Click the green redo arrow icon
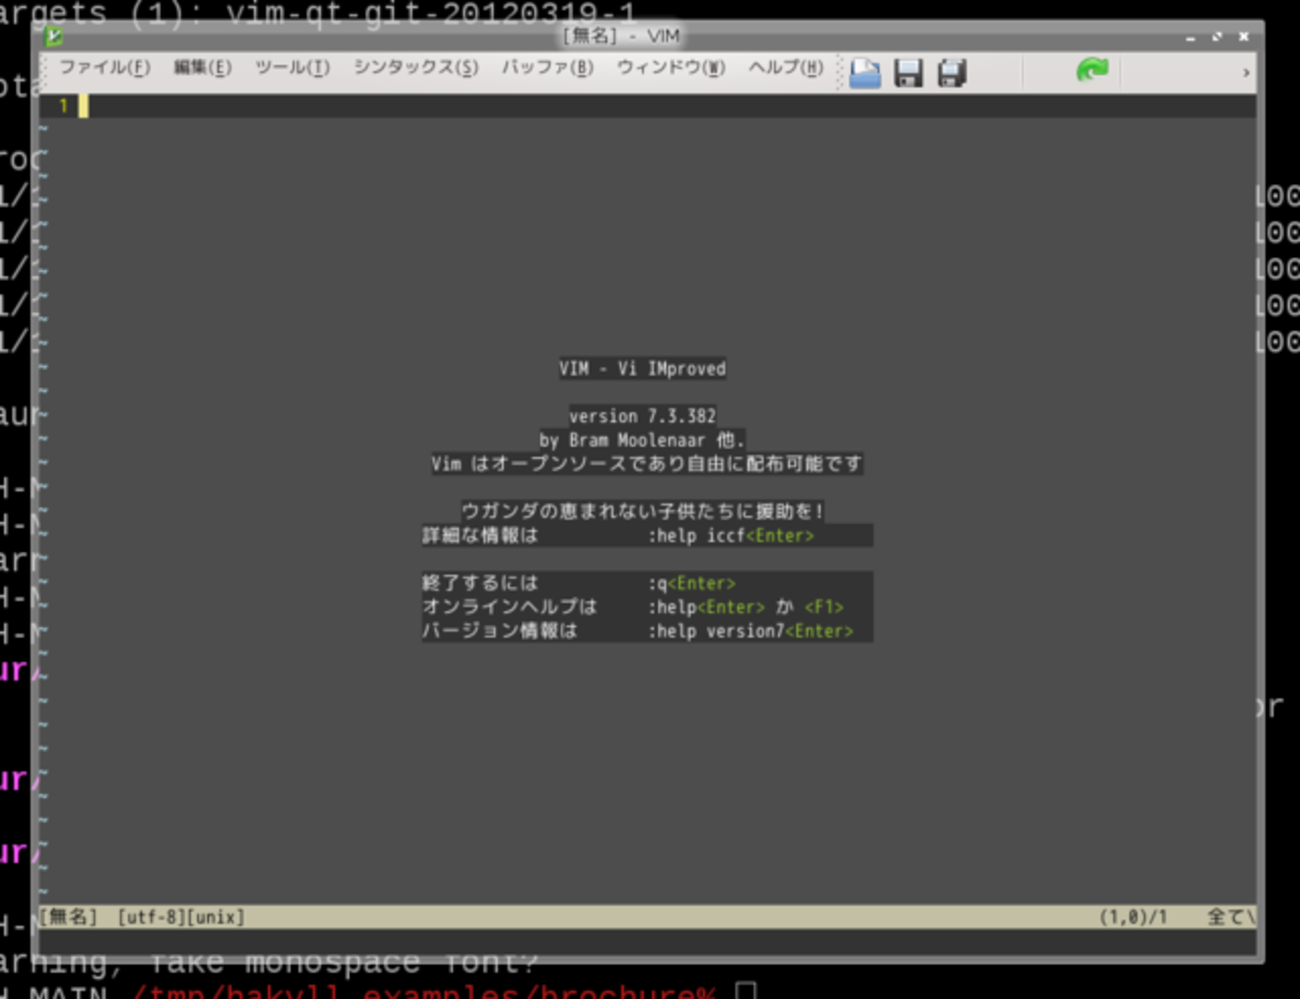This screenshot has width=1300, height=999. (x=1092, y=70)
